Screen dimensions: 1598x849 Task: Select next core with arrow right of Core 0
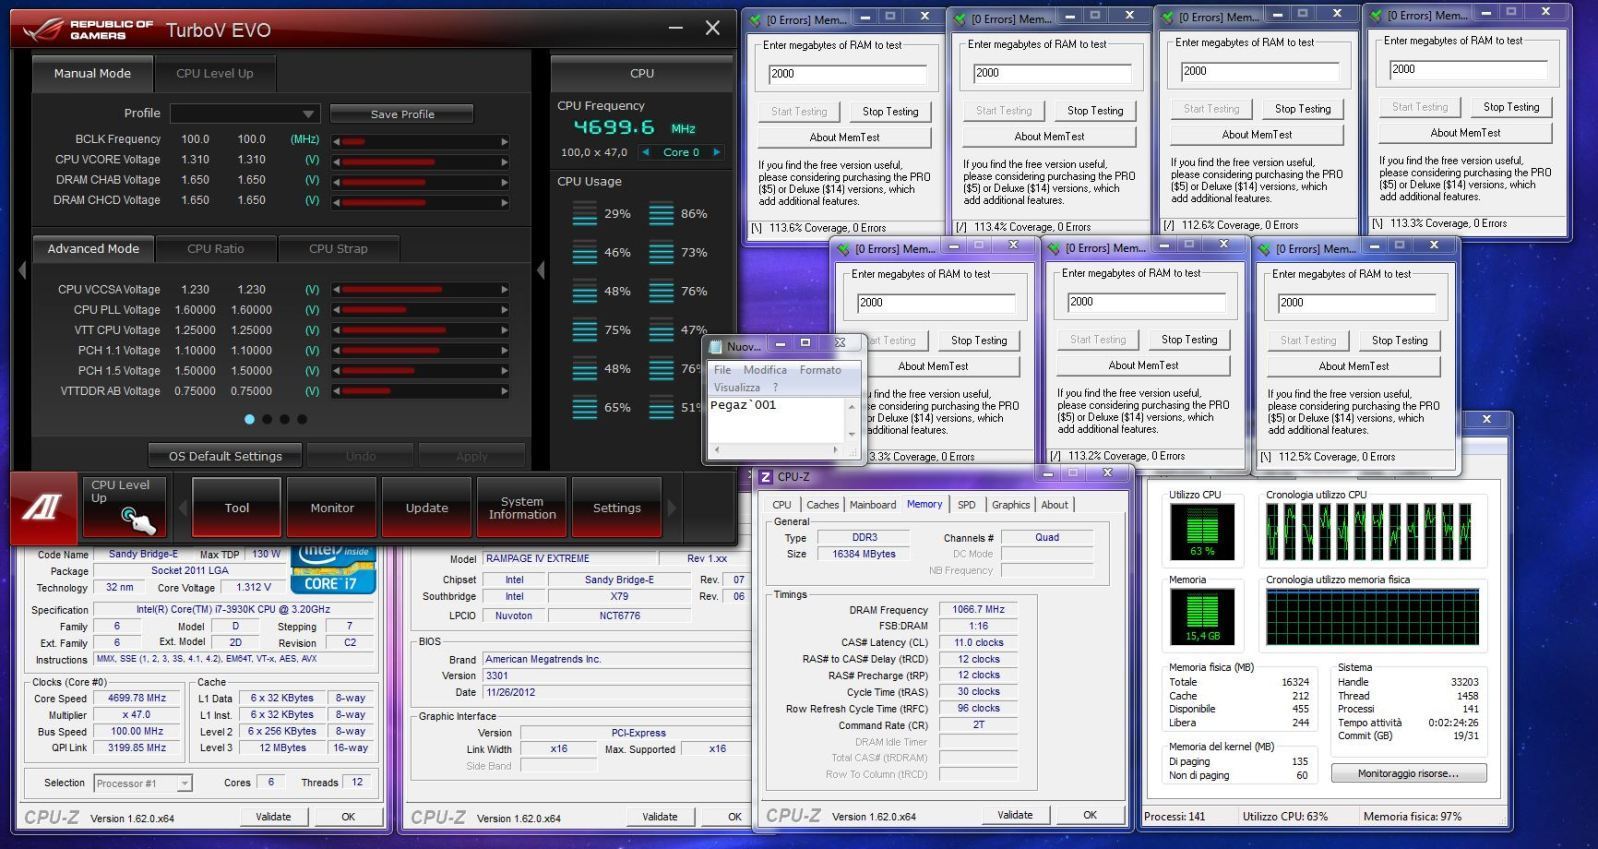tap(716, 152)
